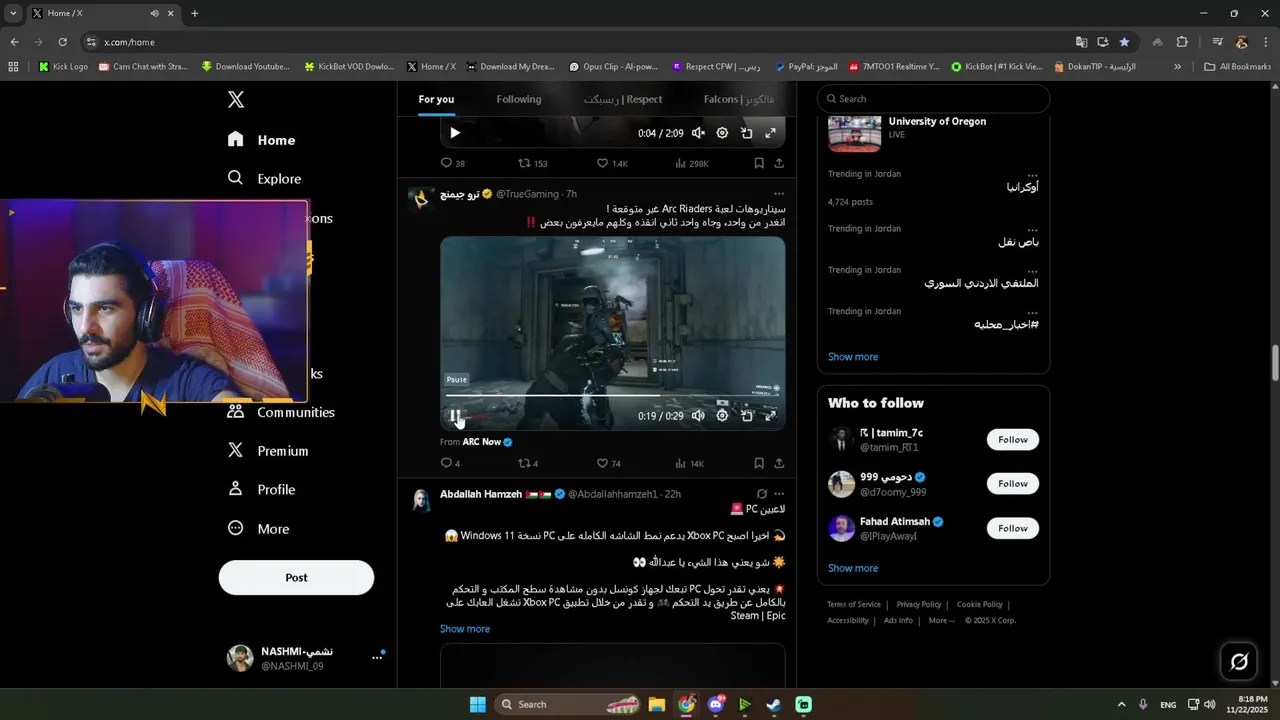Mute the Arc Raiders video
Viewport: 1280px width, 720px height.
[x=698, y=416]
